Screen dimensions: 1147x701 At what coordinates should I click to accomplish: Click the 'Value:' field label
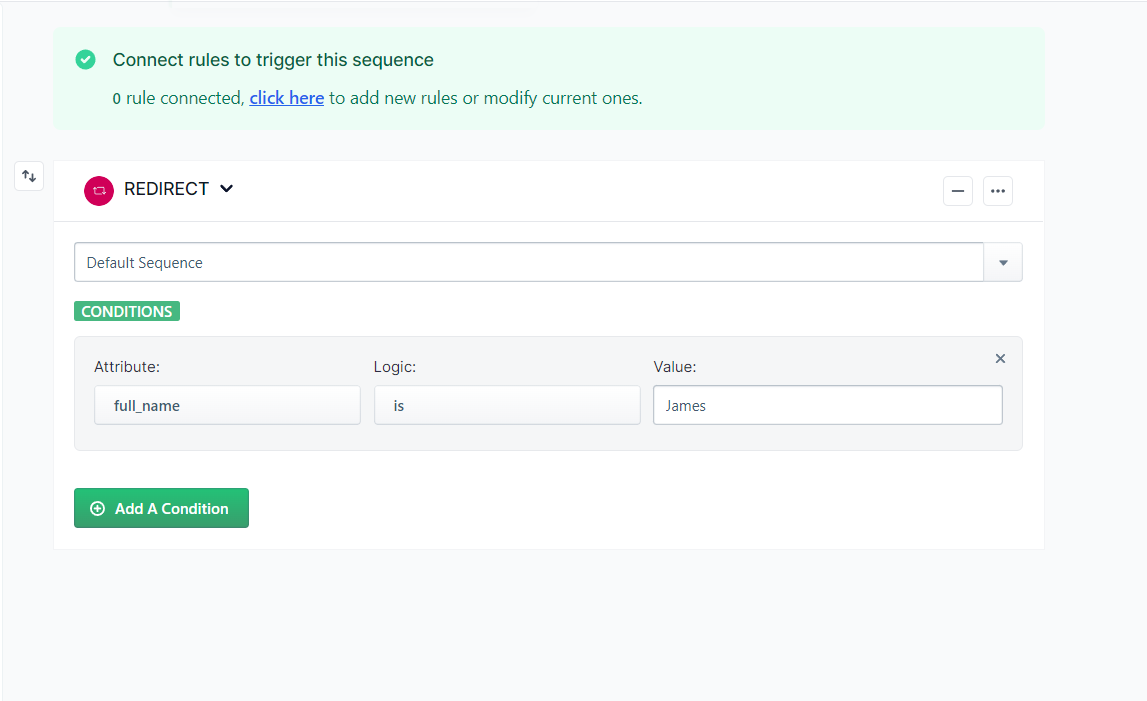pos(674,367)
